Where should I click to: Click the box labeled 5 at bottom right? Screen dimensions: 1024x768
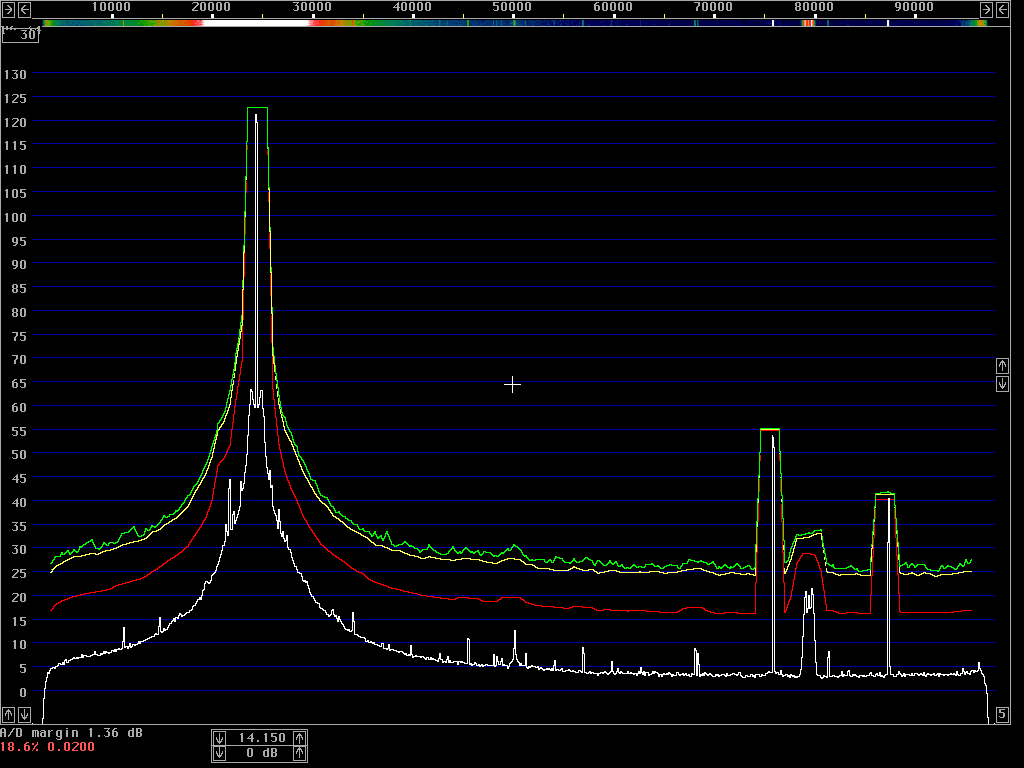coord(1002,714)
